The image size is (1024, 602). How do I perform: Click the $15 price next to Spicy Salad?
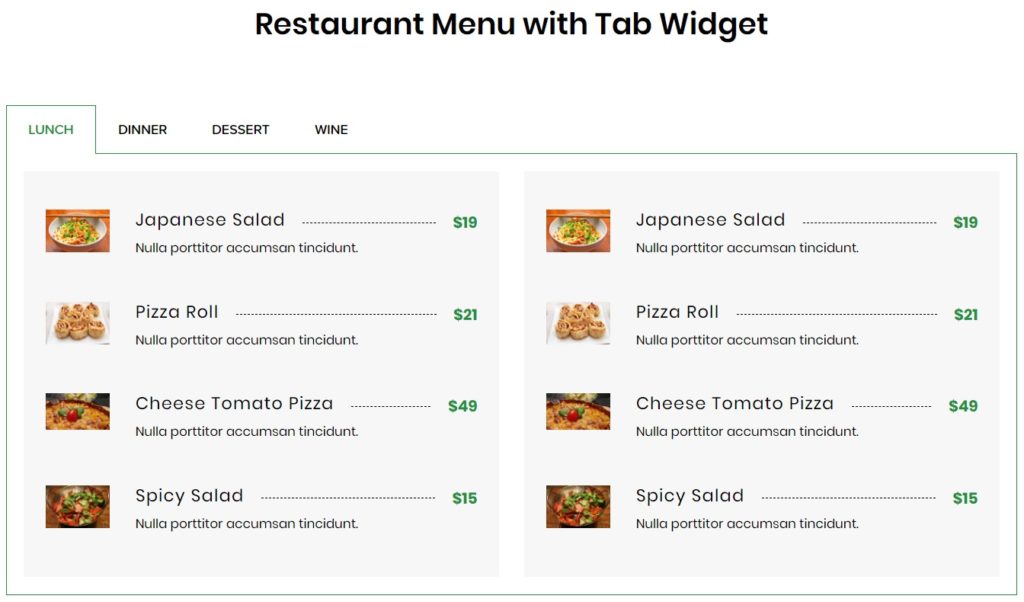(x=464, y=498)
